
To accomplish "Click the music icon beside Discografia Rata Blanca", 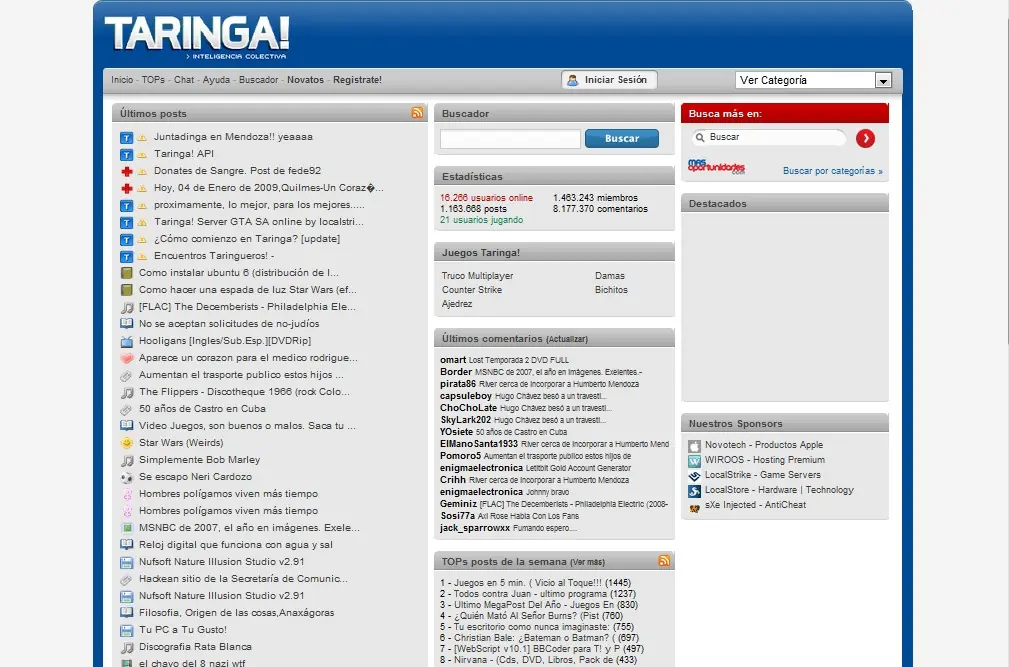I will (127, 648).
